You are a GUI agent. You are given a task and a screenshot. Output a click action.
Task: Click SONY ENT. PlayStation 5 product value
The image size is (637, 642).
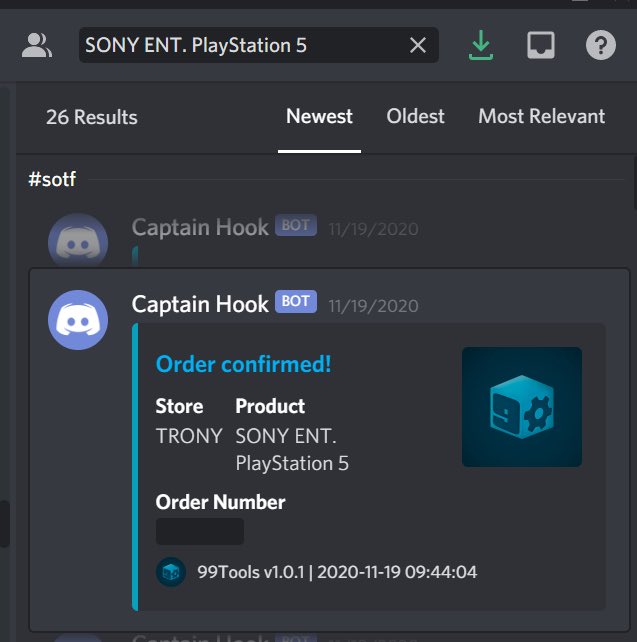[x=292, y=449]
